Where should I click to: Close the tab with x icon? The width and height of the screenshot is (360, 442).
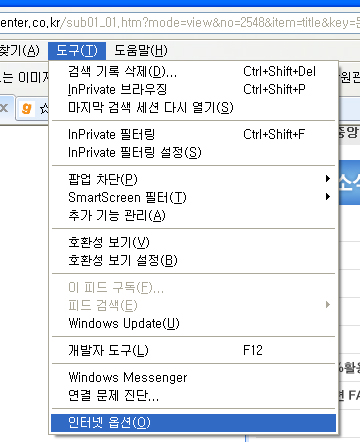[4, 107]
